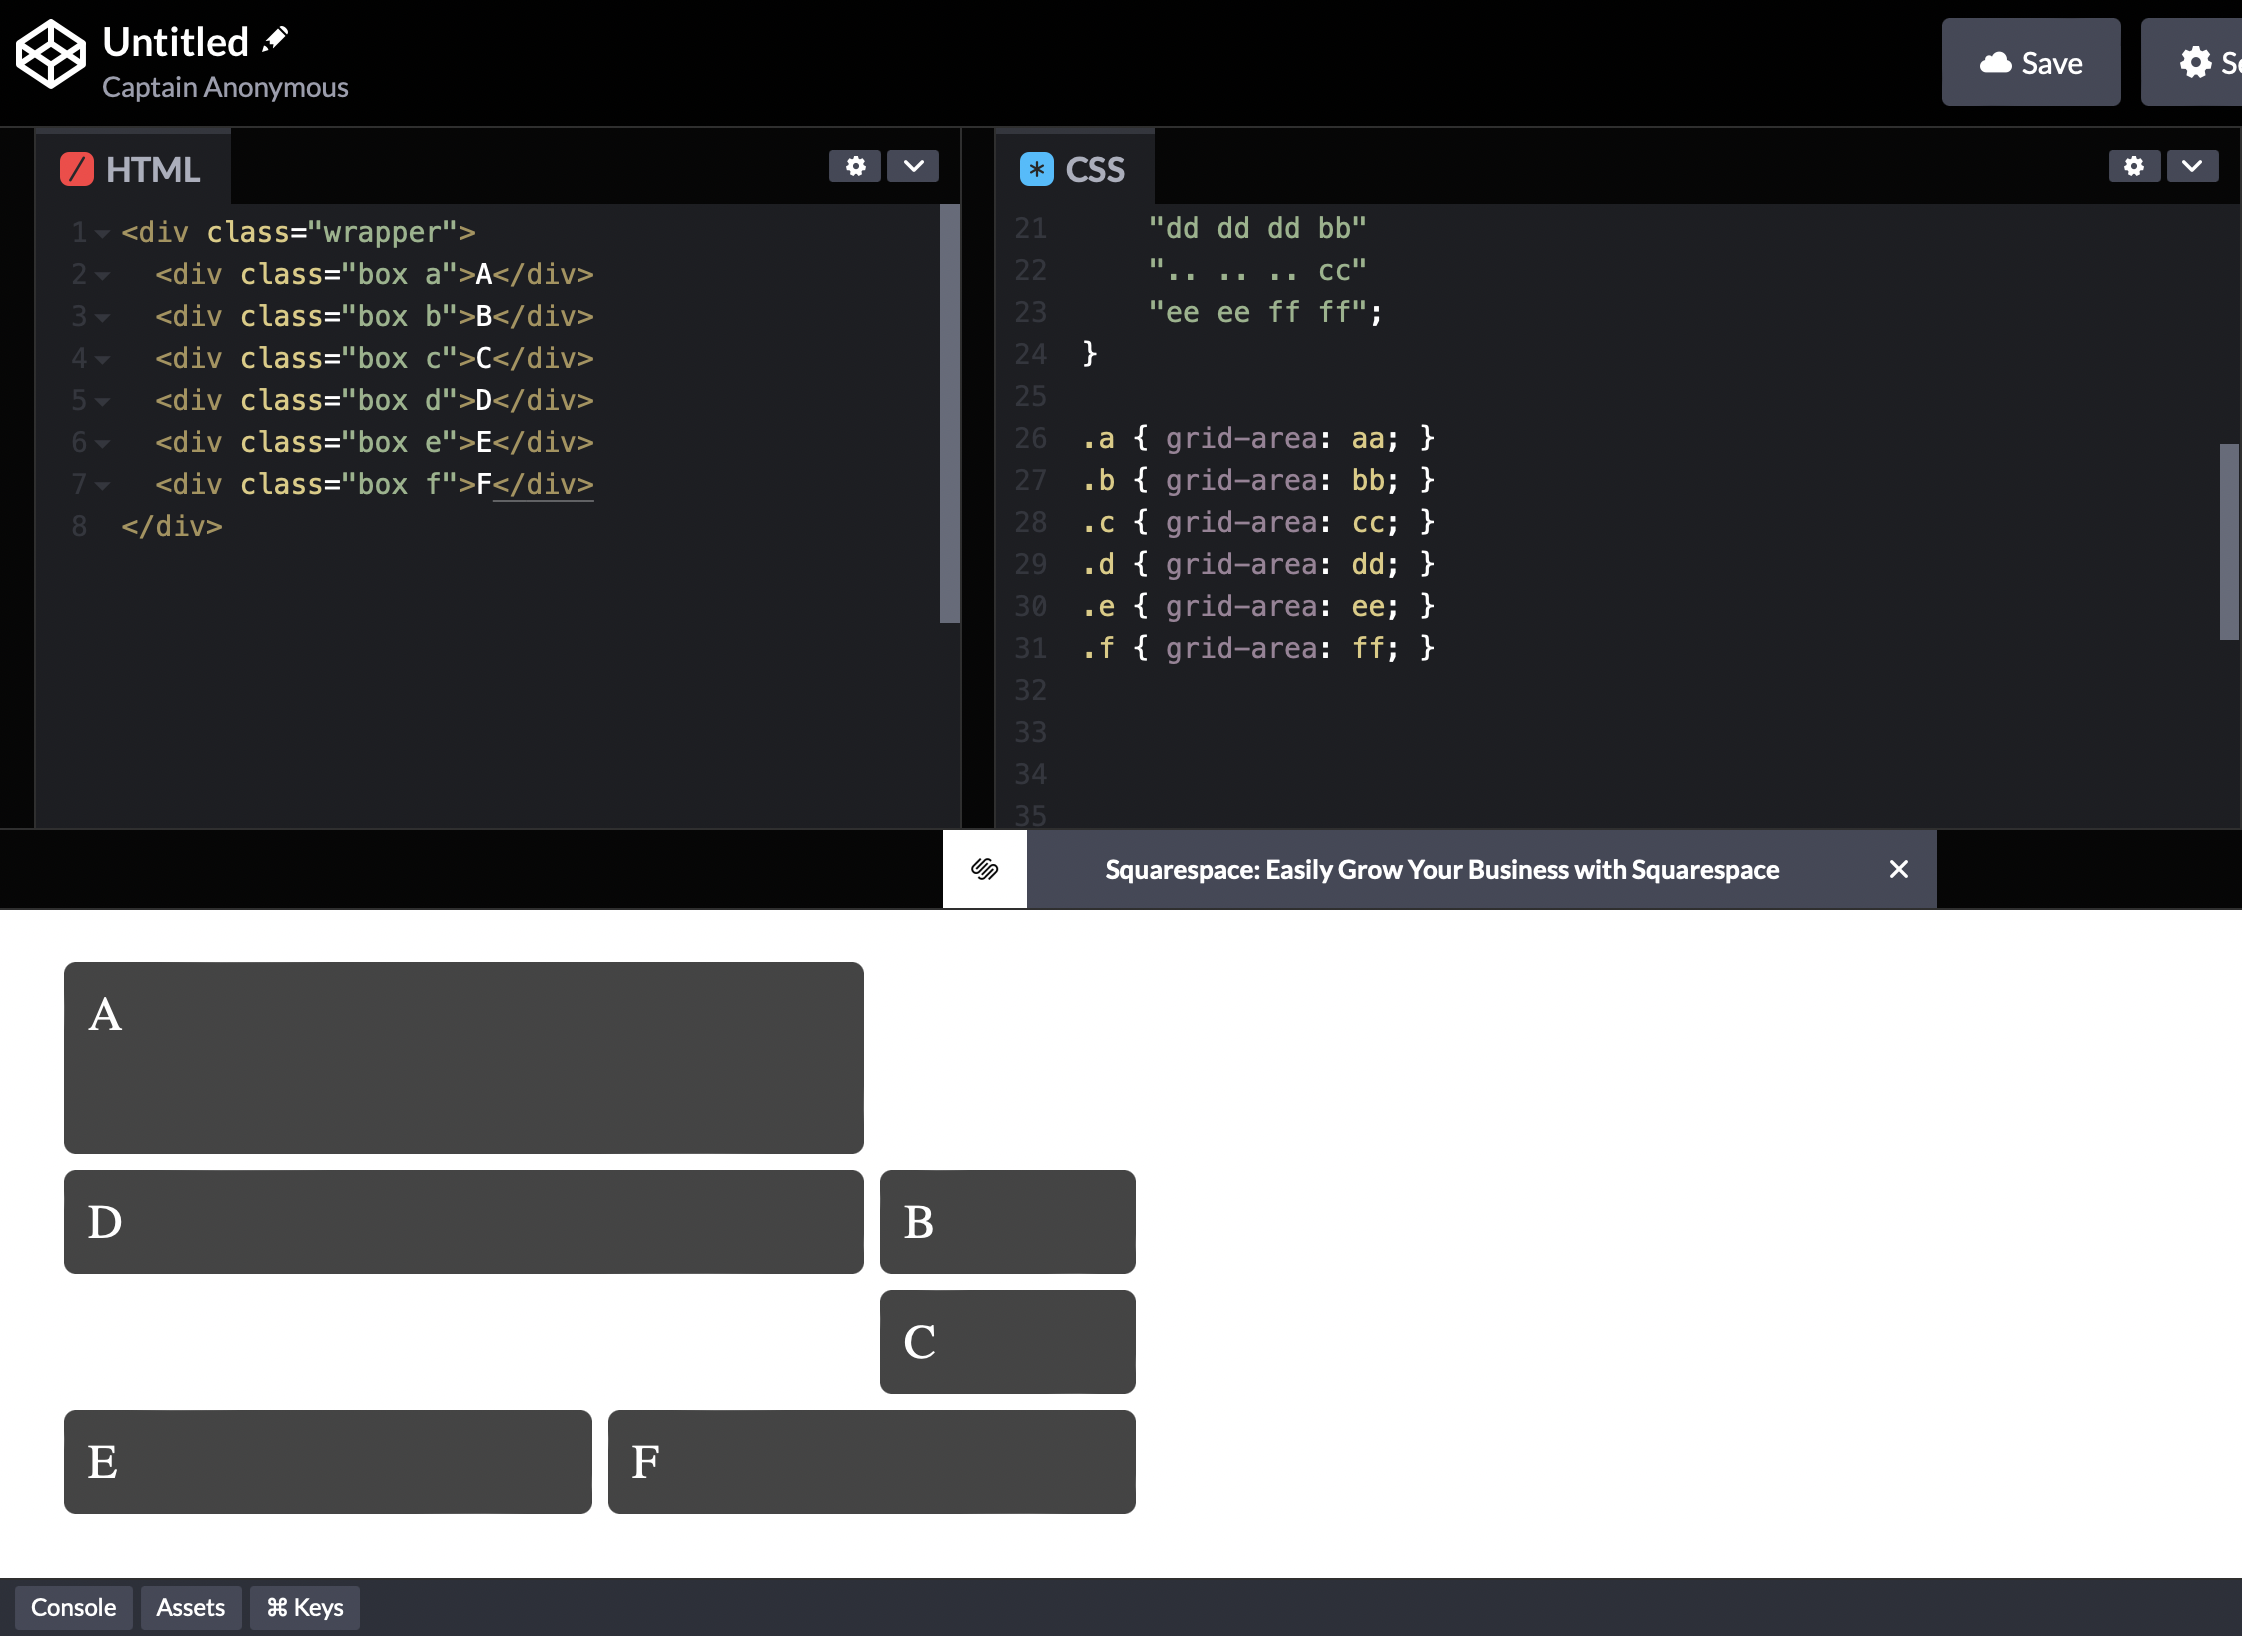2242x1636 pixels.
Task: Click the red HTML slash icon
Action: (77, 169)
